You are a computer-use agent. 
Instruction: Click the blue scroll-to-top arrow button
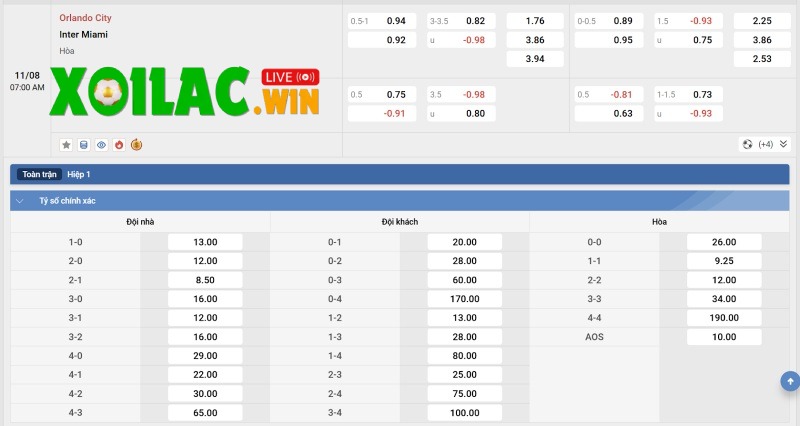tap(790, 381)
